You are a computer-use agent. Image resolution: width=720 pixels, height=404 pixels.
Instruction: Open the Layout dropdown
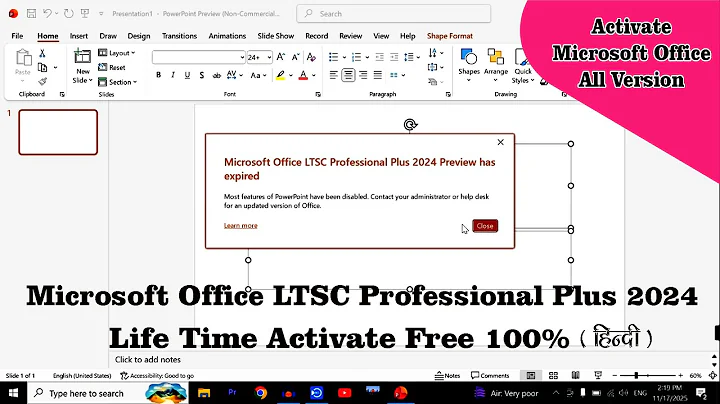117,53
